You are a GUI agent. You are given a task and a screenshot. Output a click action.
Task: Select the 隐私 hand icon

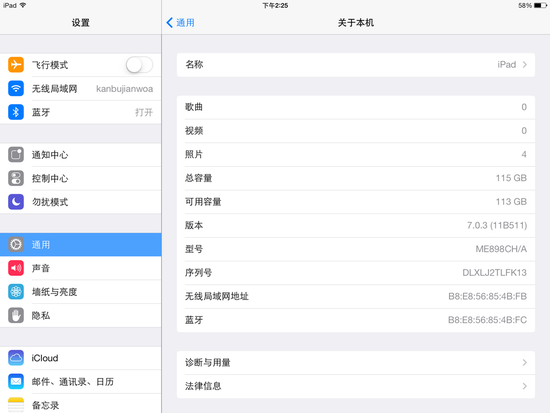(16, 315)
